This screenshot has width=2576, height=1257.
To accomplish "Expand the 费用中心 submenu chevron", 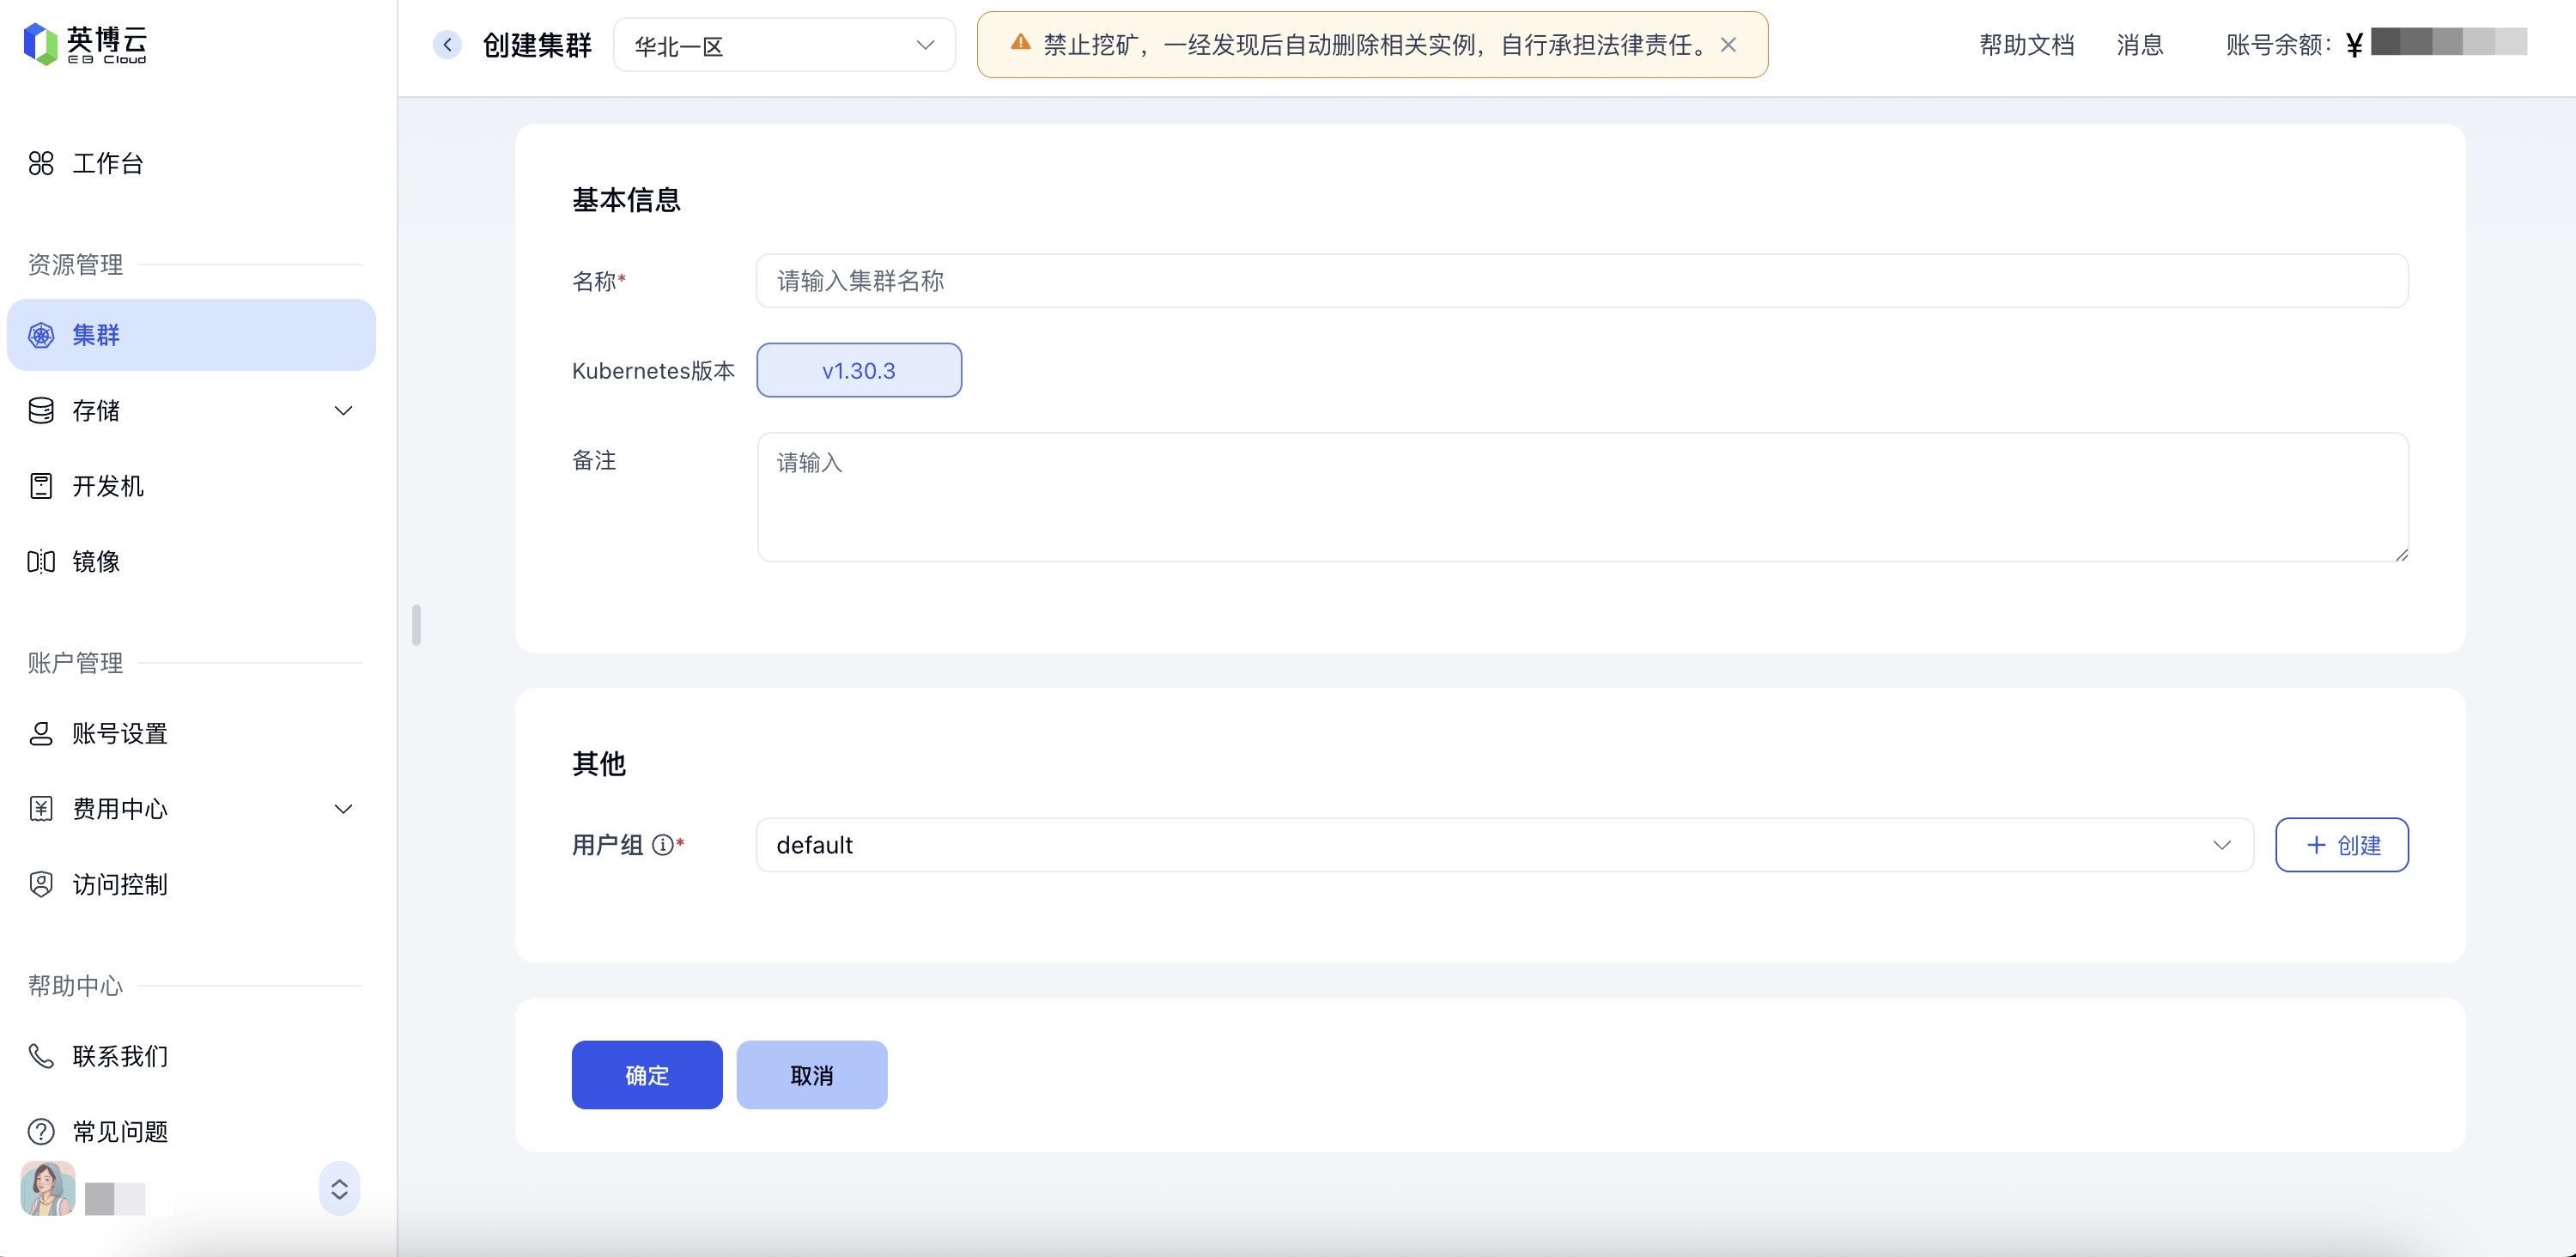I will pos(343,809).
